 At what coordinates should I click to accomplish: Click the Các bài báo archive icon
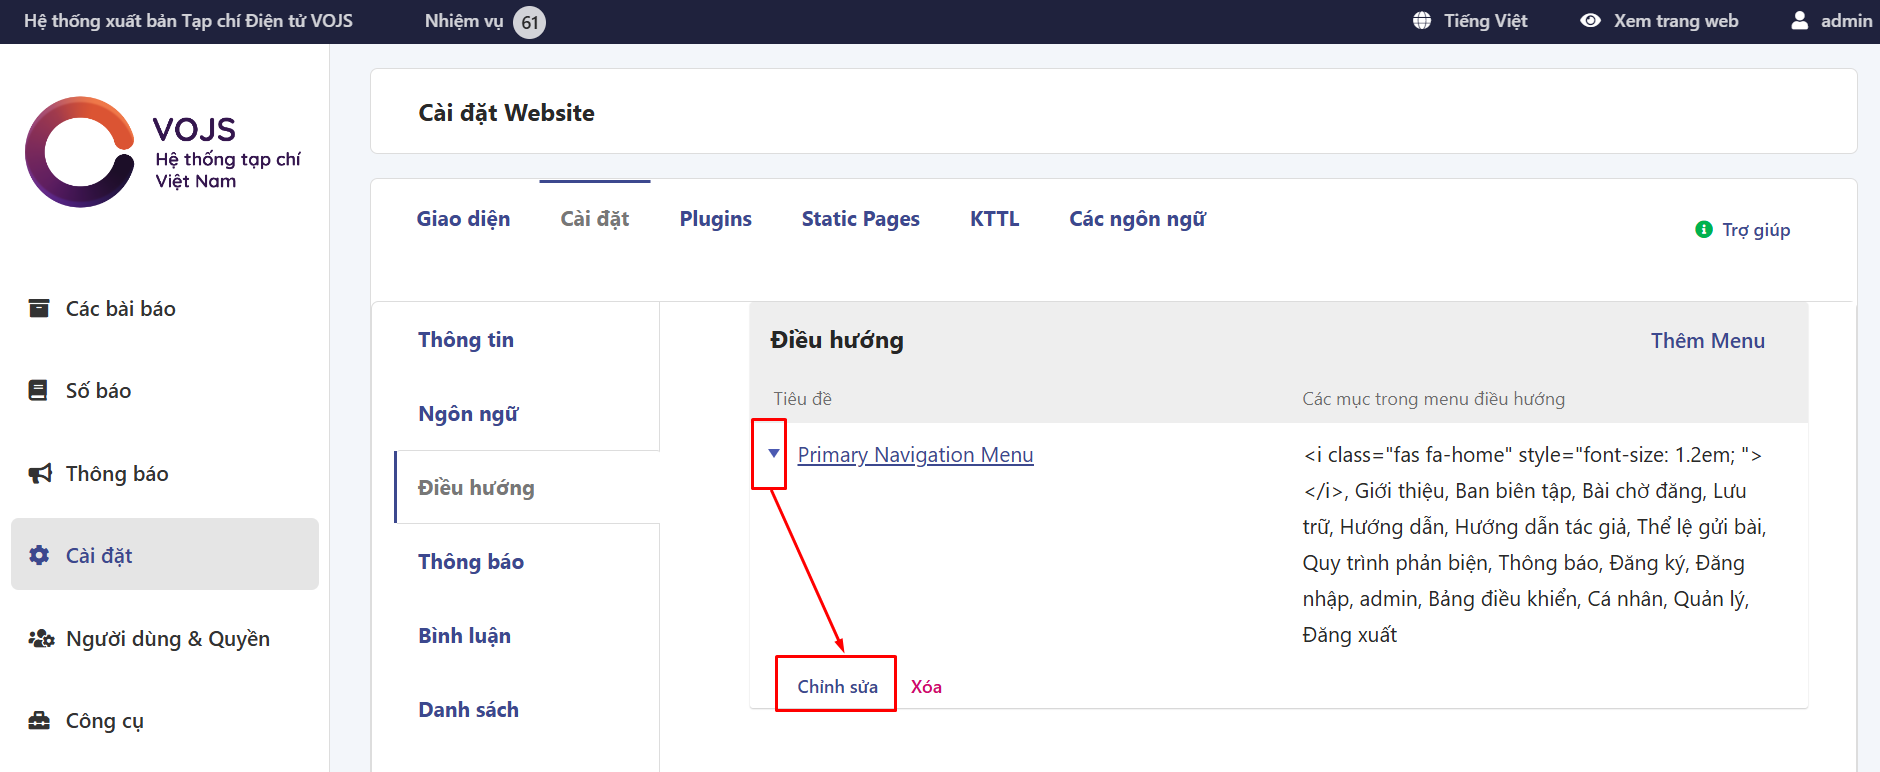(39, 308)
